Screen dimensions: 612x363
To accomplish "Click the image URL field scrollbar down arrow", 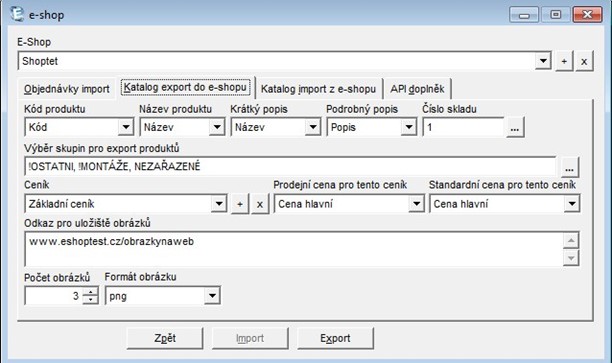I will pyautogui.click(x=571, y=258).
